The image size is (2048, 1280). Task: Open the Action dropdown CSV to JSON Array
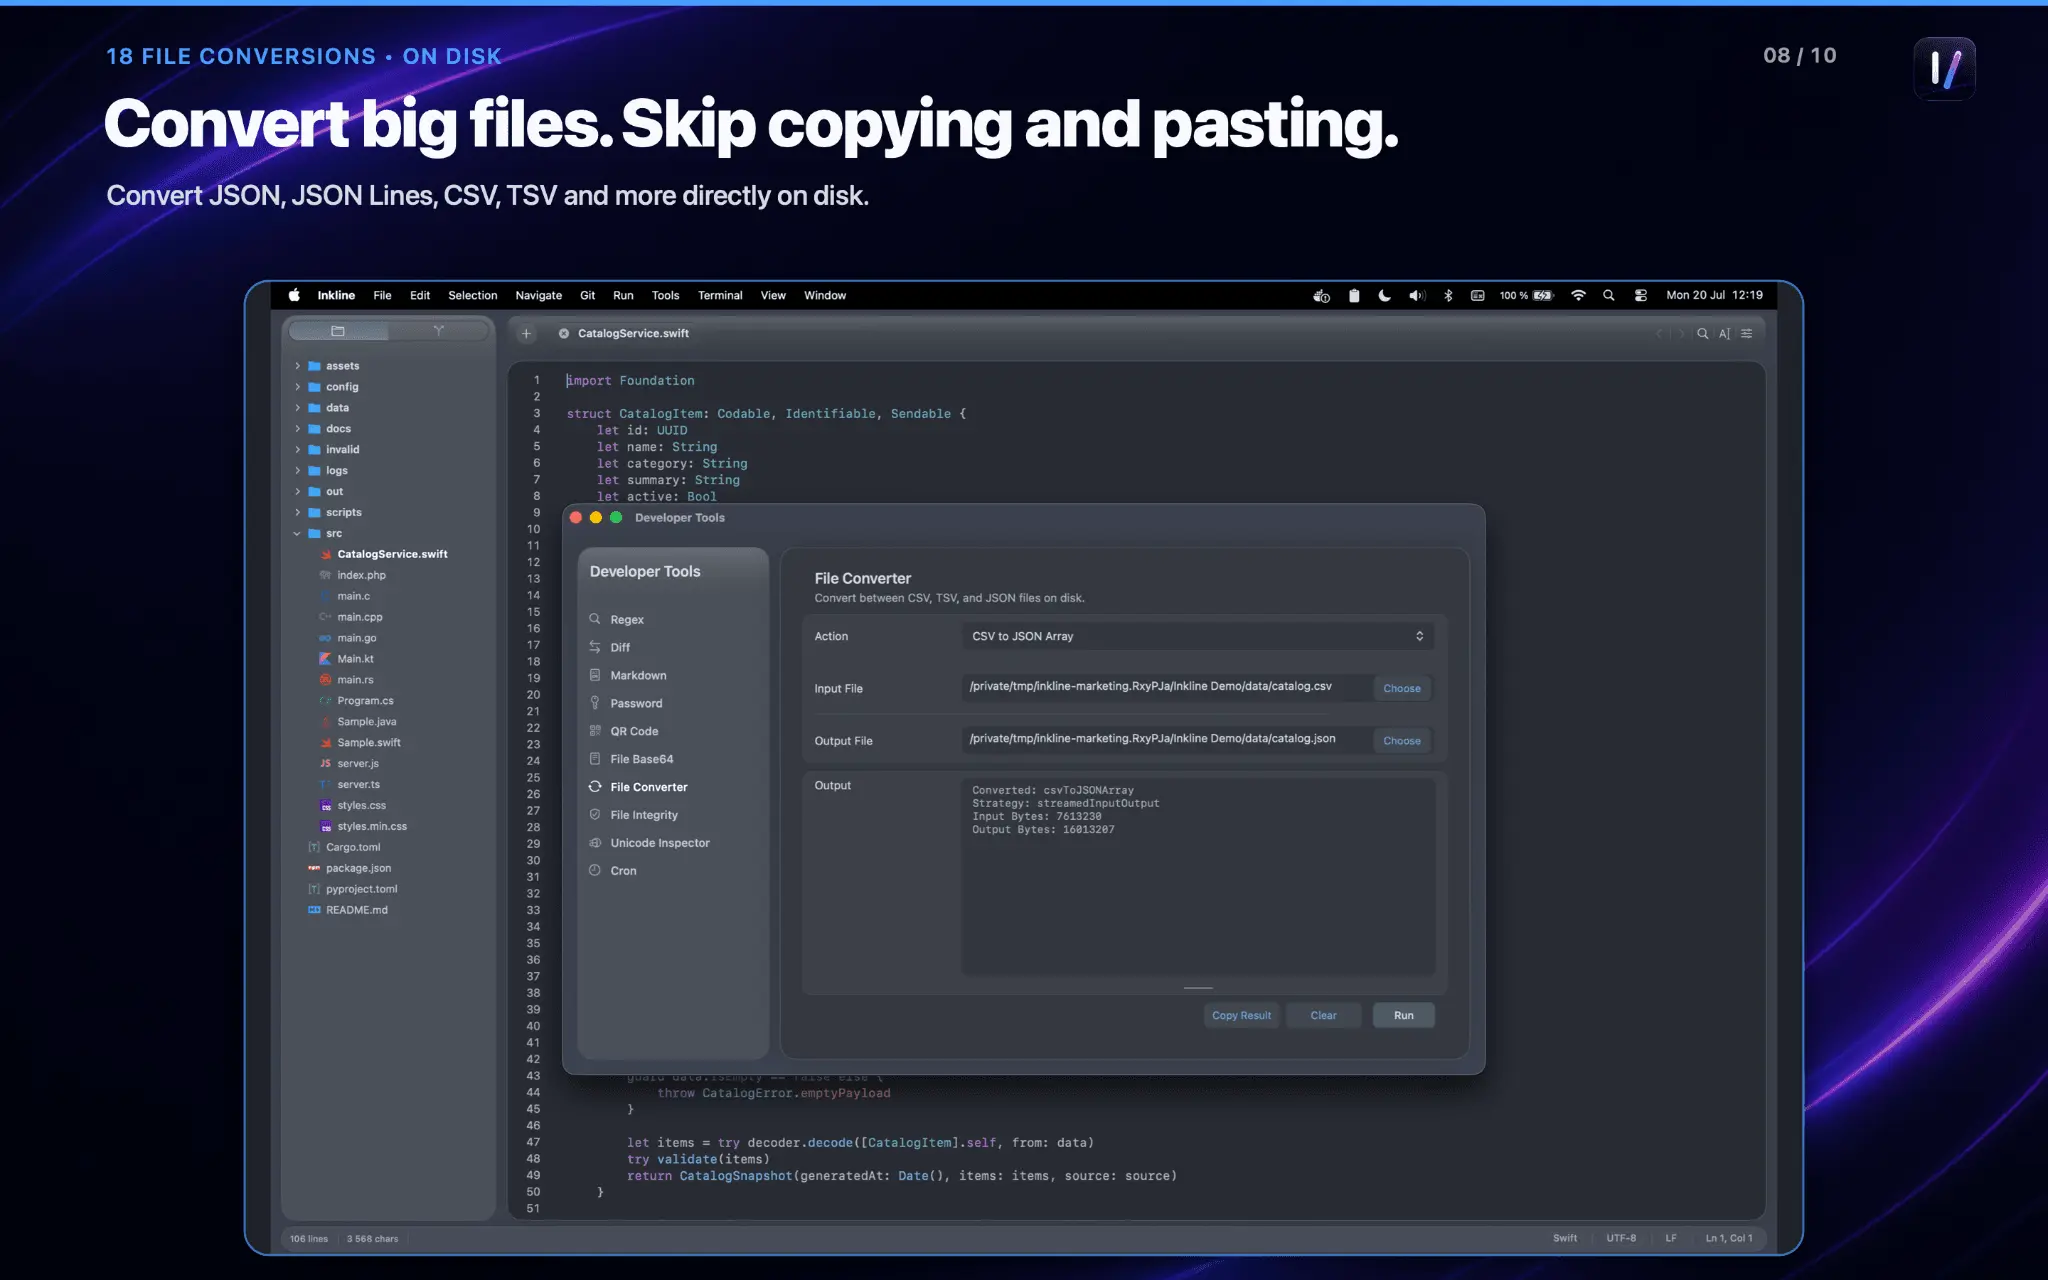(x=1197, y=636)
